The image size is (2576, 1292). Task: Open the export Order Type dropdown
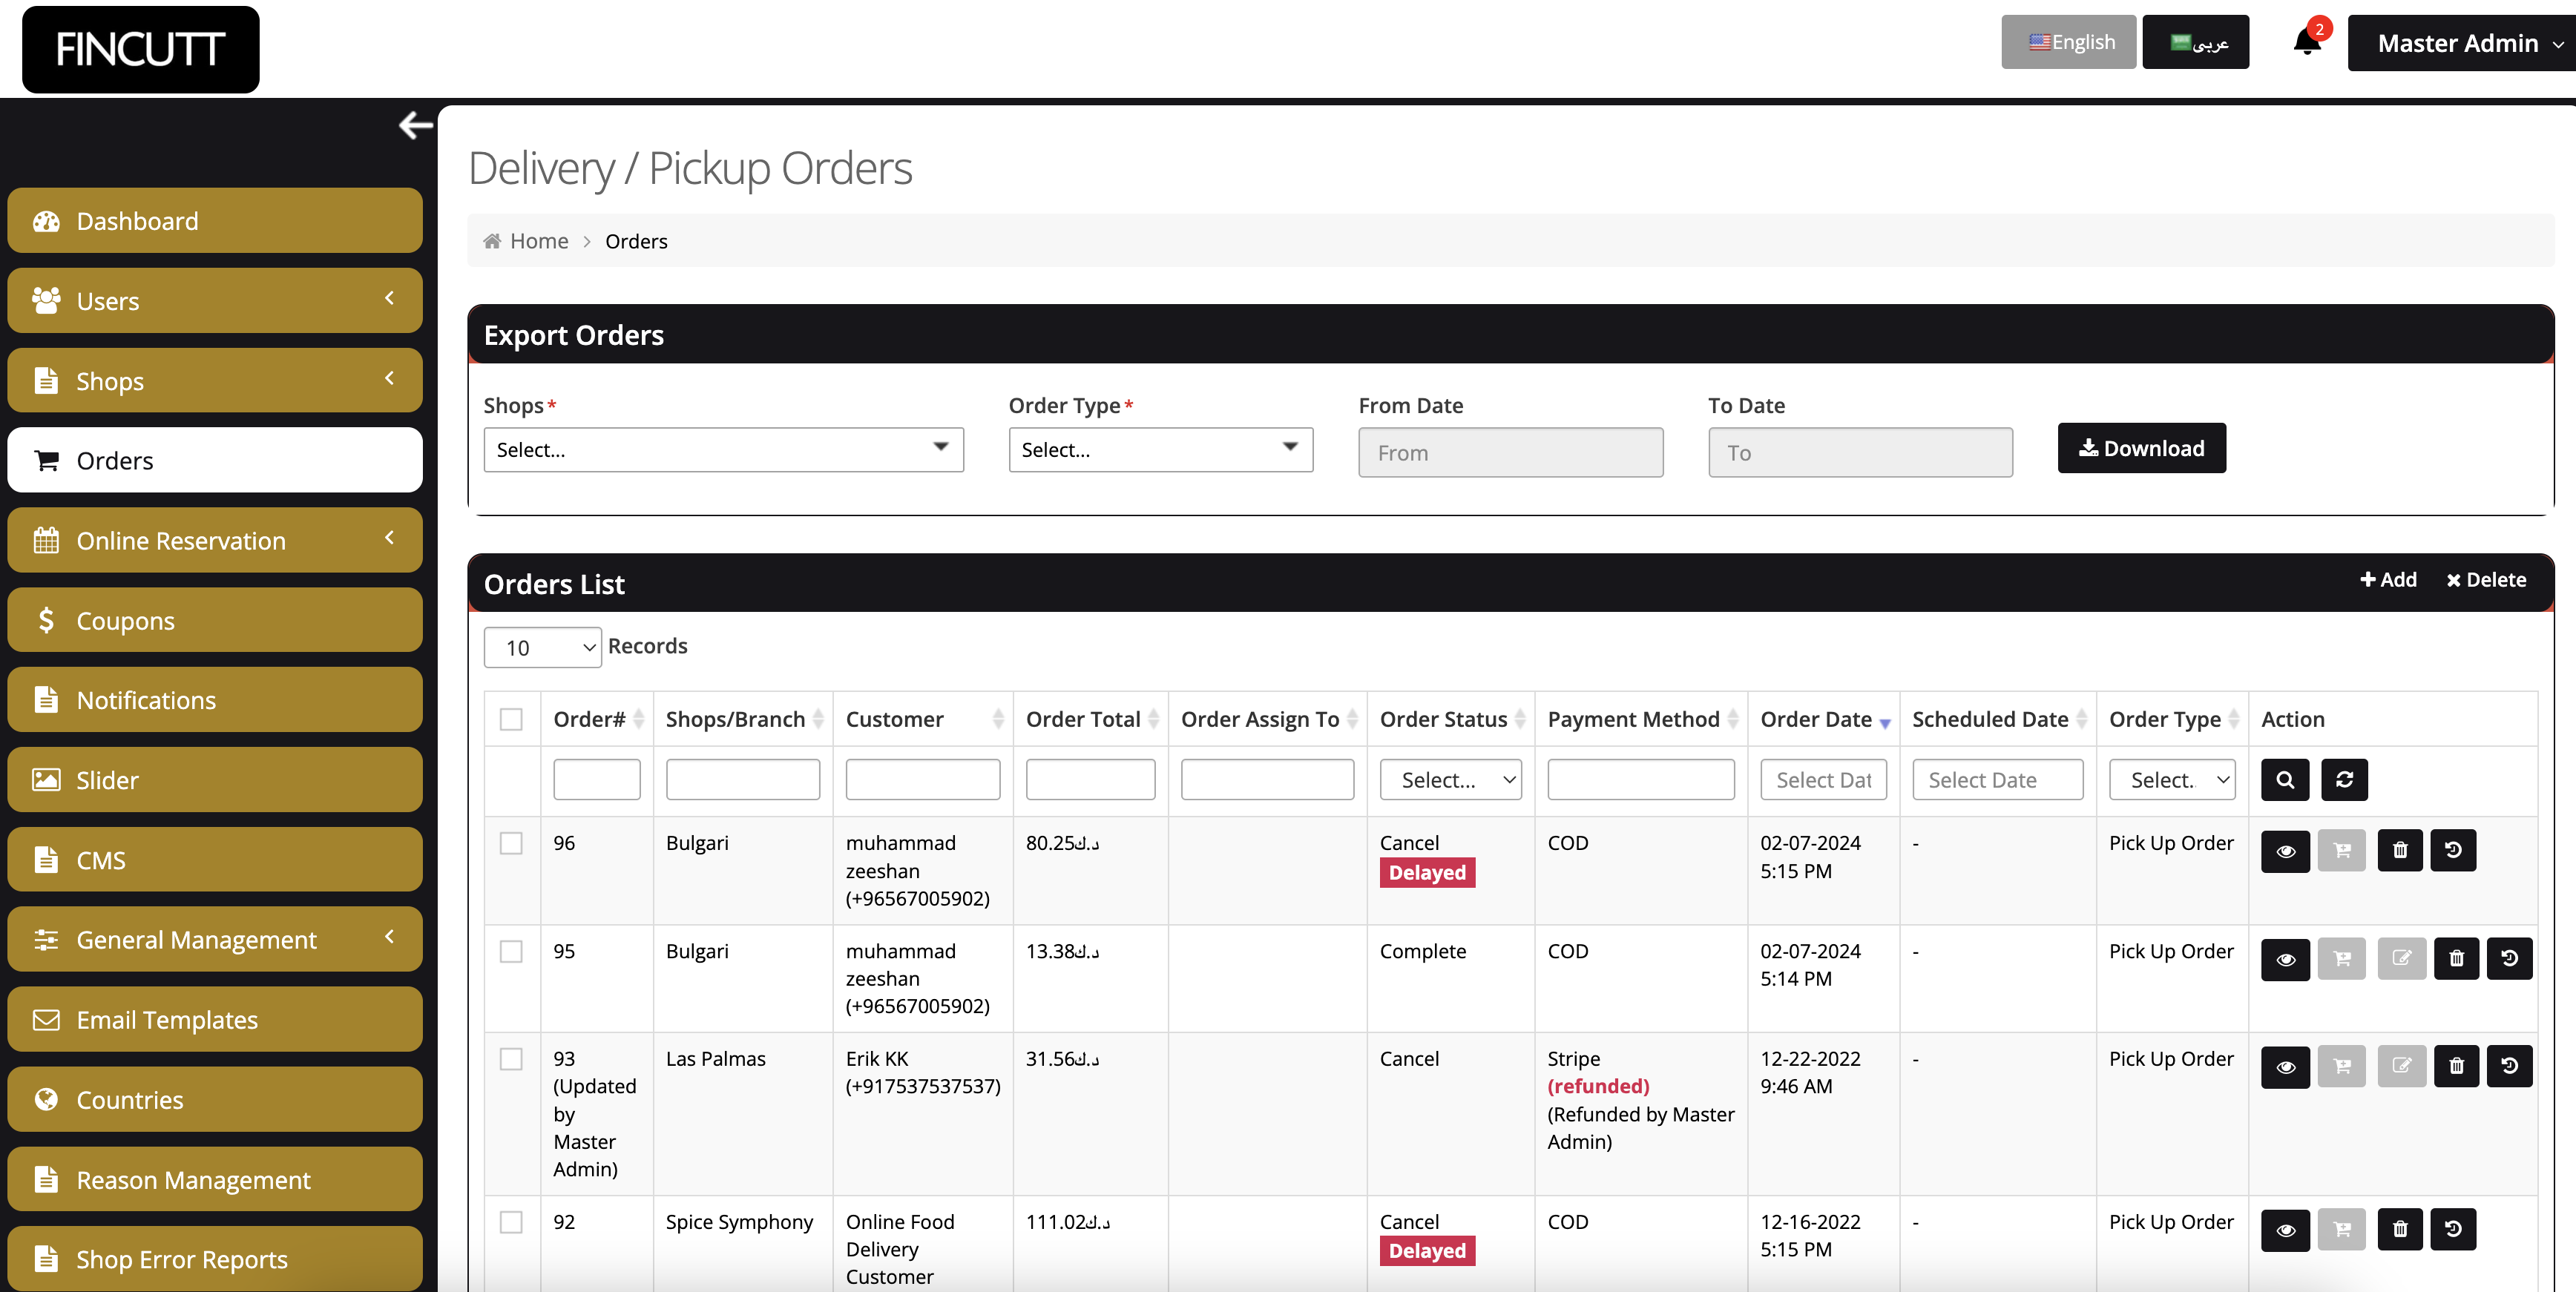coord(1160,450)
